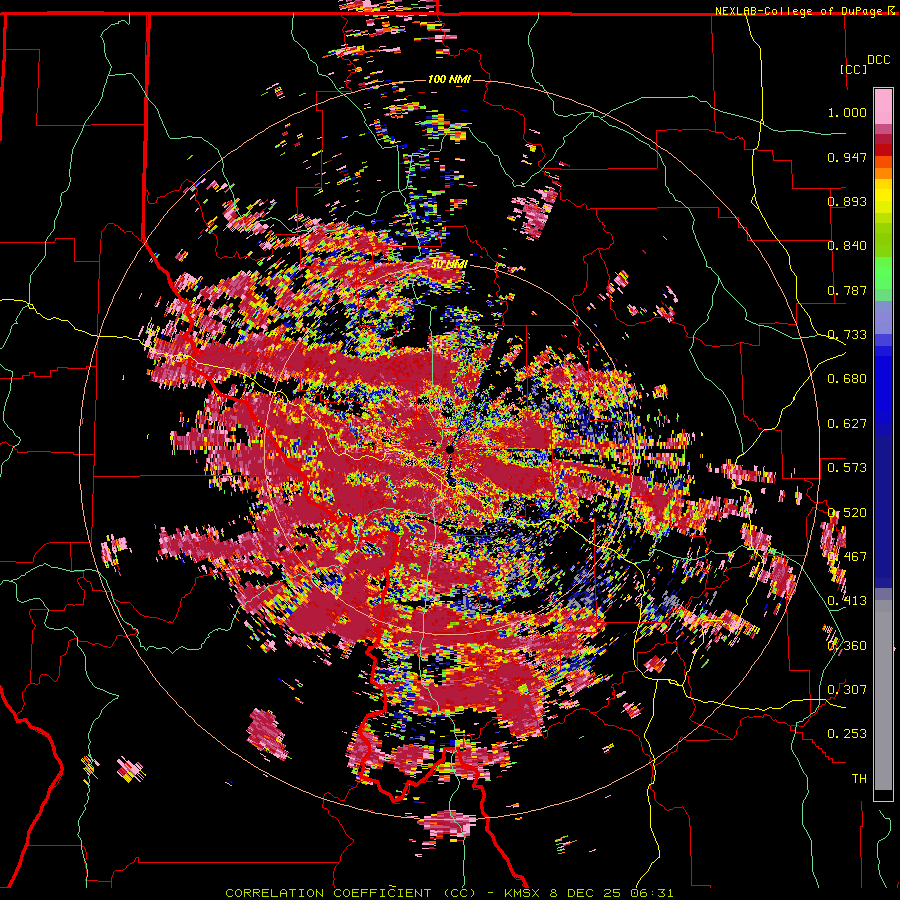Select the 0.253 legend value
900x900 pixels.
click(x=847, y=734)
